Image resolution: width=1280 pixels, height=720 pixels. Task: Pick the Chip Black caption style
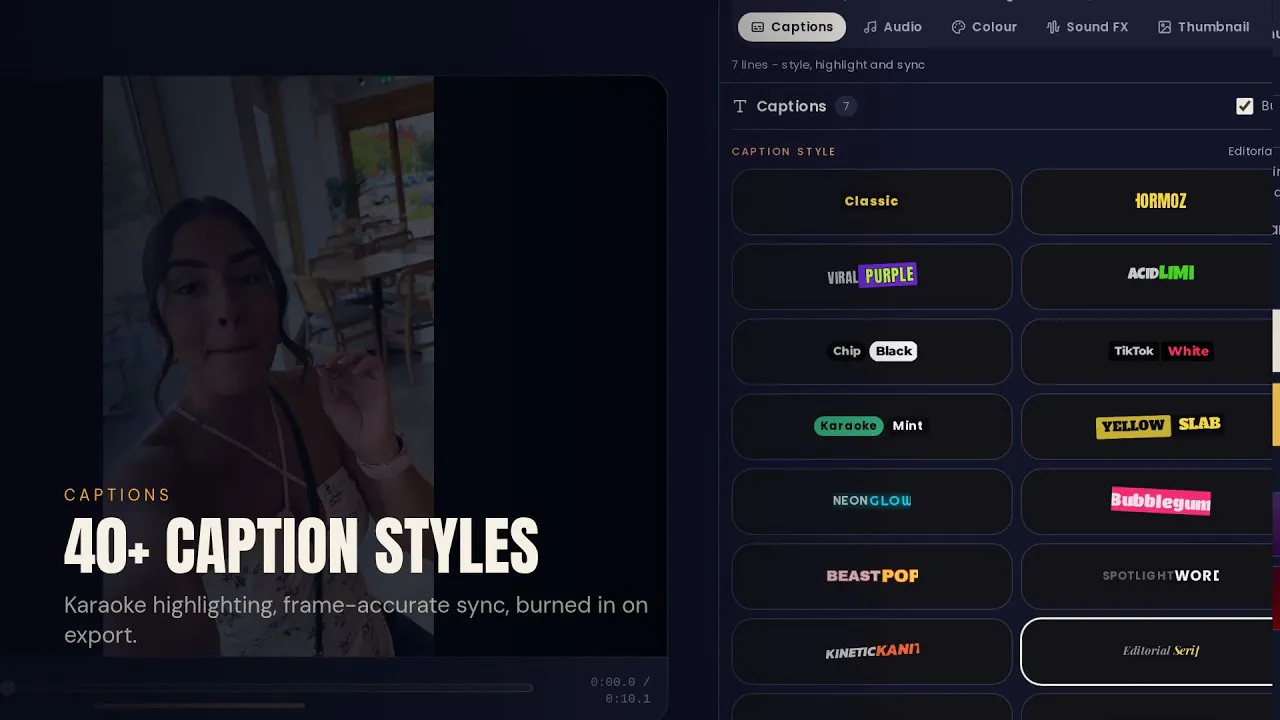(x=872, y=351)
